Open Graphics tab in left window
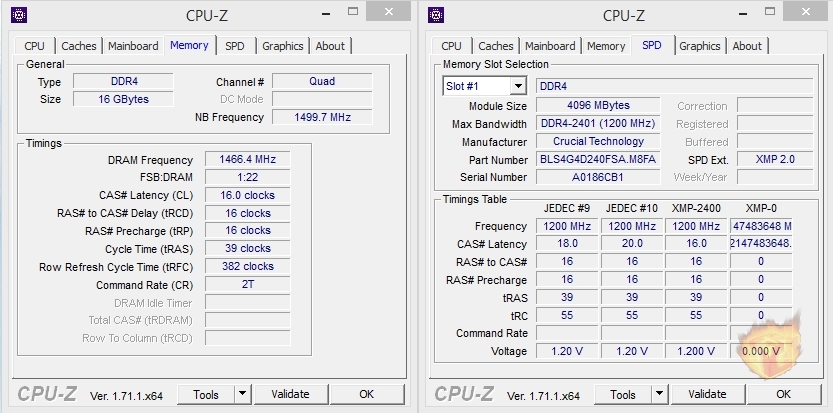The image size is (833, 413). click(283, 46)
